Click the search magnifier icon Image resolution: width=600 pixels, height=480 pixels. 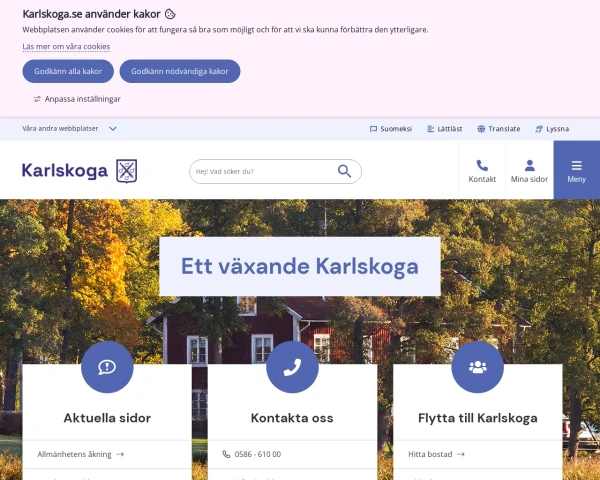[344, 171]
